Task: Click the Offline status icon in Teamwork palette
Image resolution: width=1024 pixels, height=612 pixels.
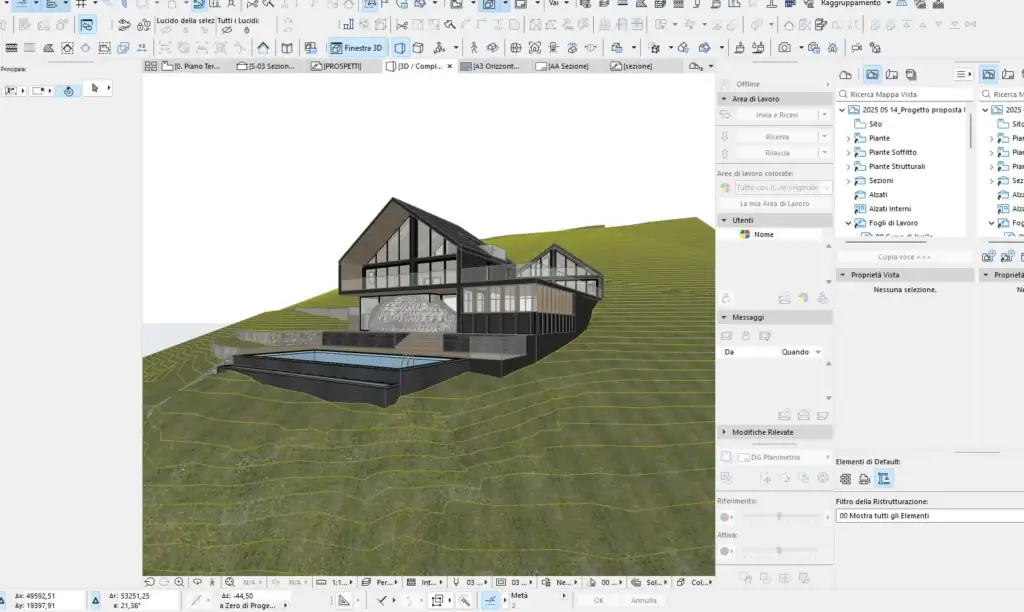Action: point(726,84)
